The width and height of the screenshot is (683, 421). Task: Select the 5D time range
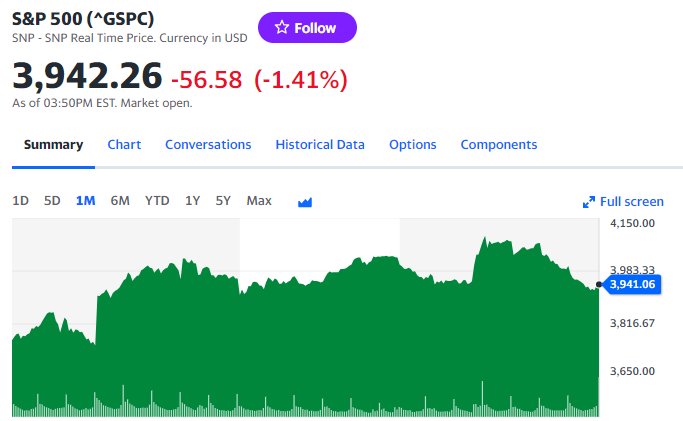tap(52, 201)
